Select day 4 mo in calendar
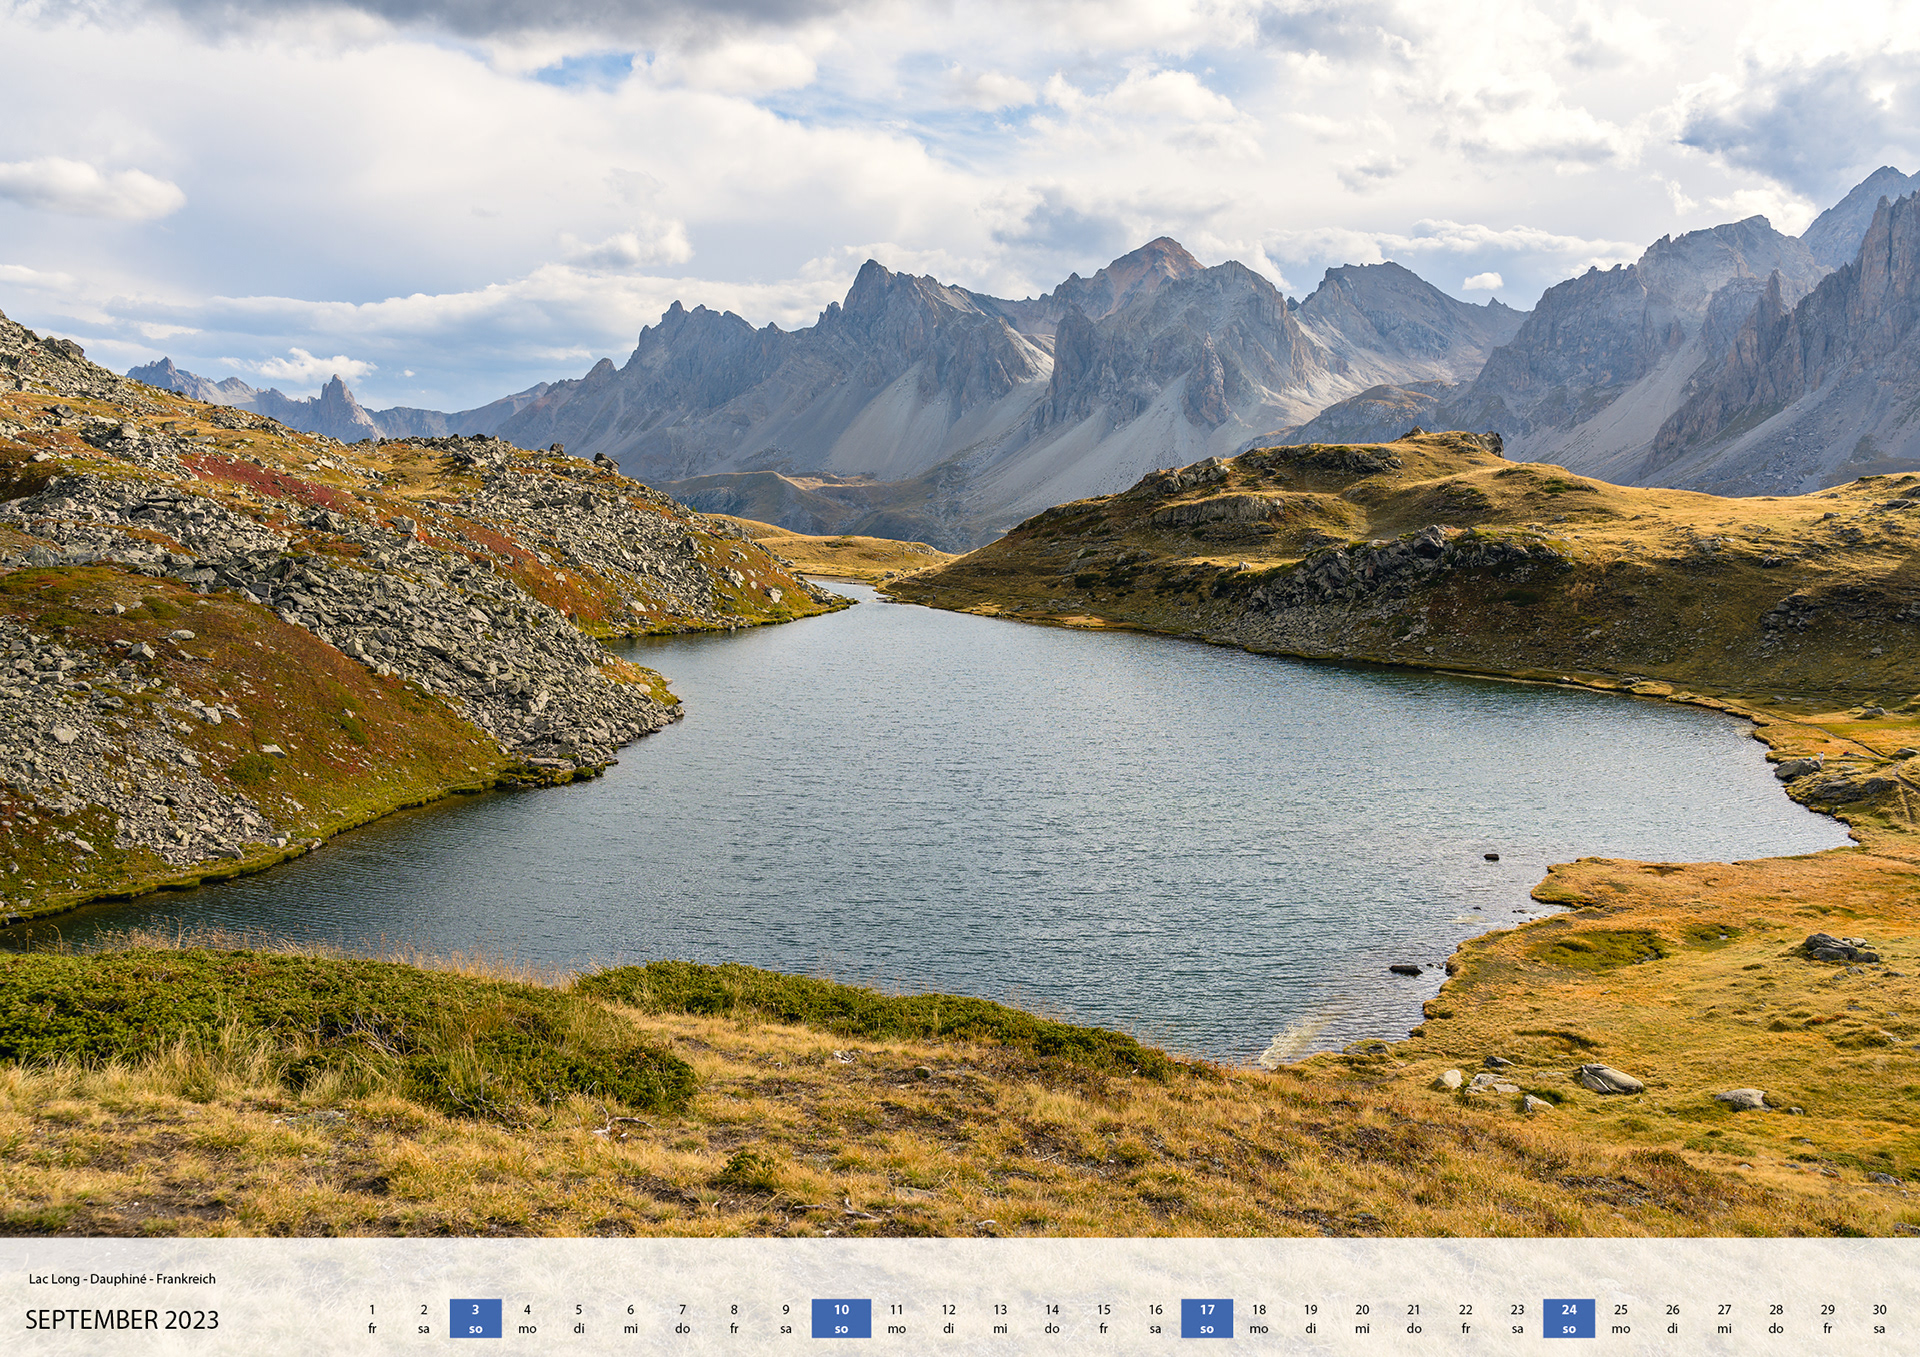 (527, 1318)
